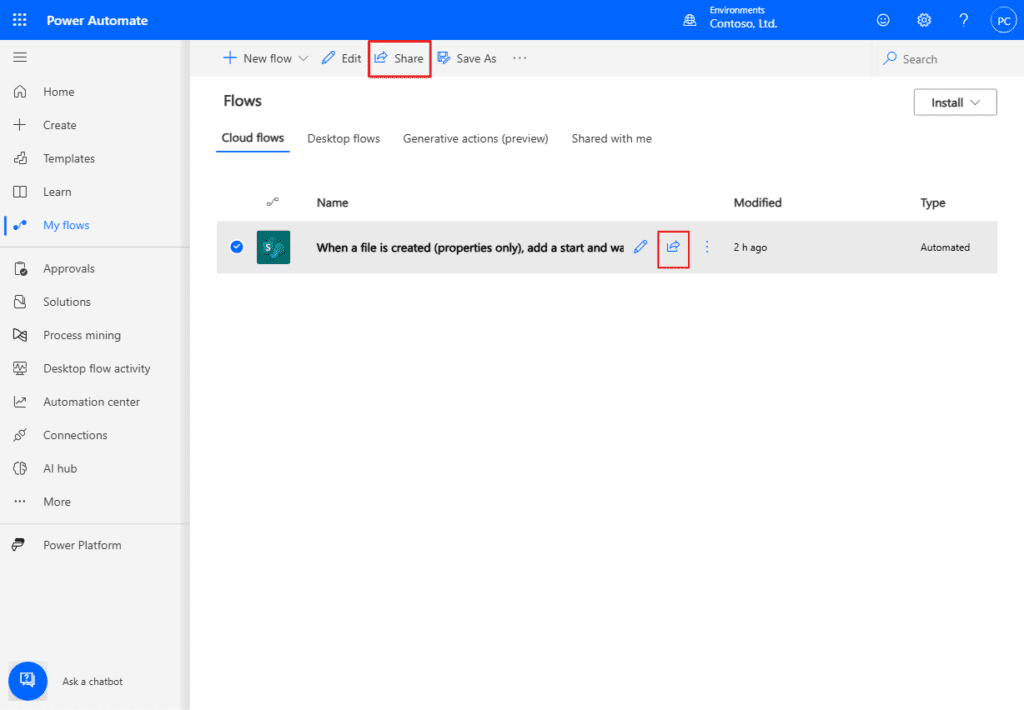
Task: Open Process mining in the sidebar
Action: click(x=81, y=335)
